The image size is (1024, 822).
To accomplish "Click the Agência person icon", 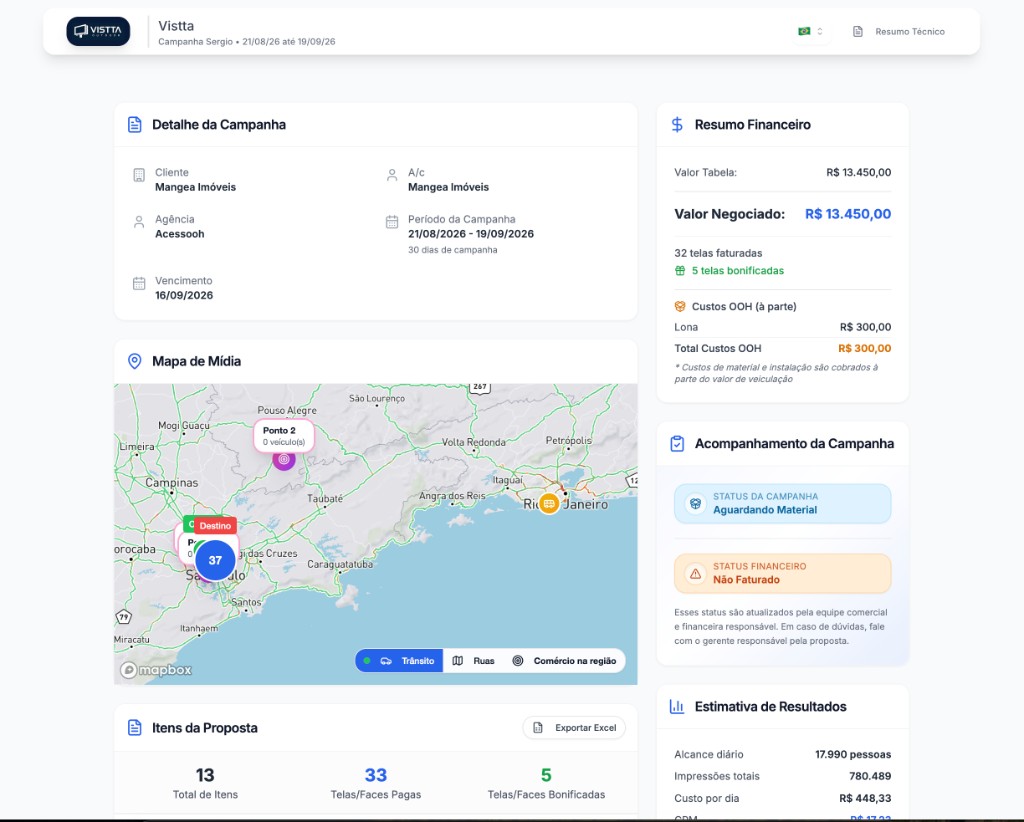I will pyautogui.click(x=139, y=222).
